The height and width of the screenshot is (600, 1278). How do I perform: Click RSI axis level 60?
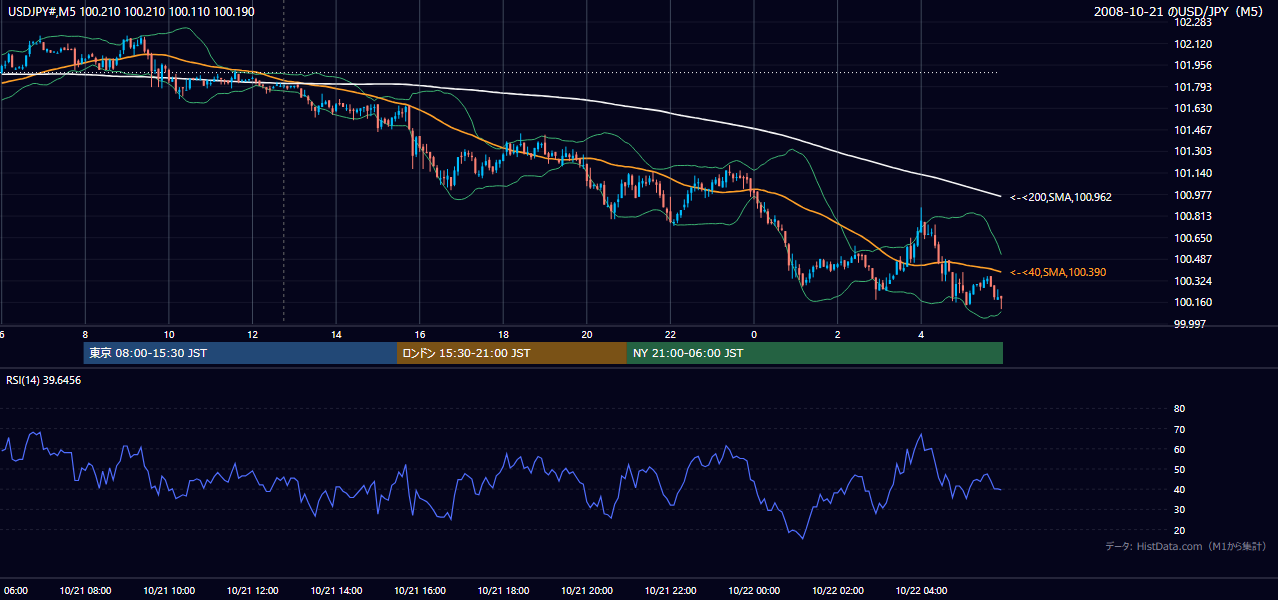[1179, 449]
